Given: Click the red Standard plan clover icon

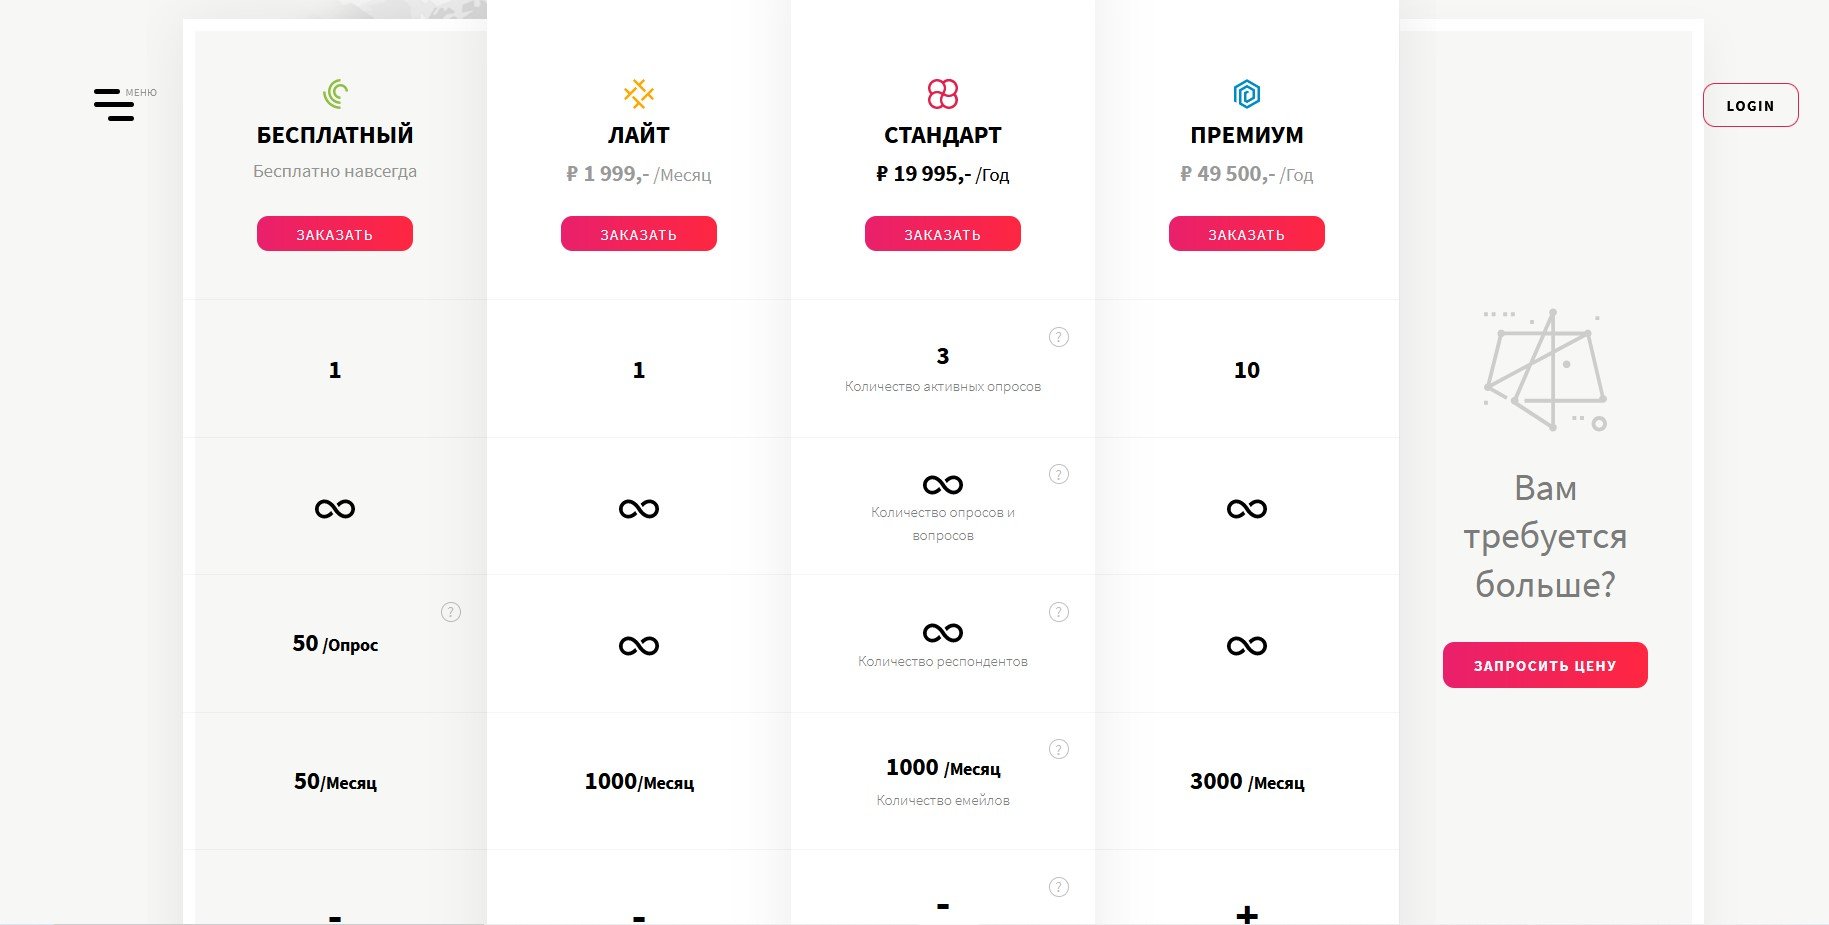Looking at the screenshot, I should (943, 94).
